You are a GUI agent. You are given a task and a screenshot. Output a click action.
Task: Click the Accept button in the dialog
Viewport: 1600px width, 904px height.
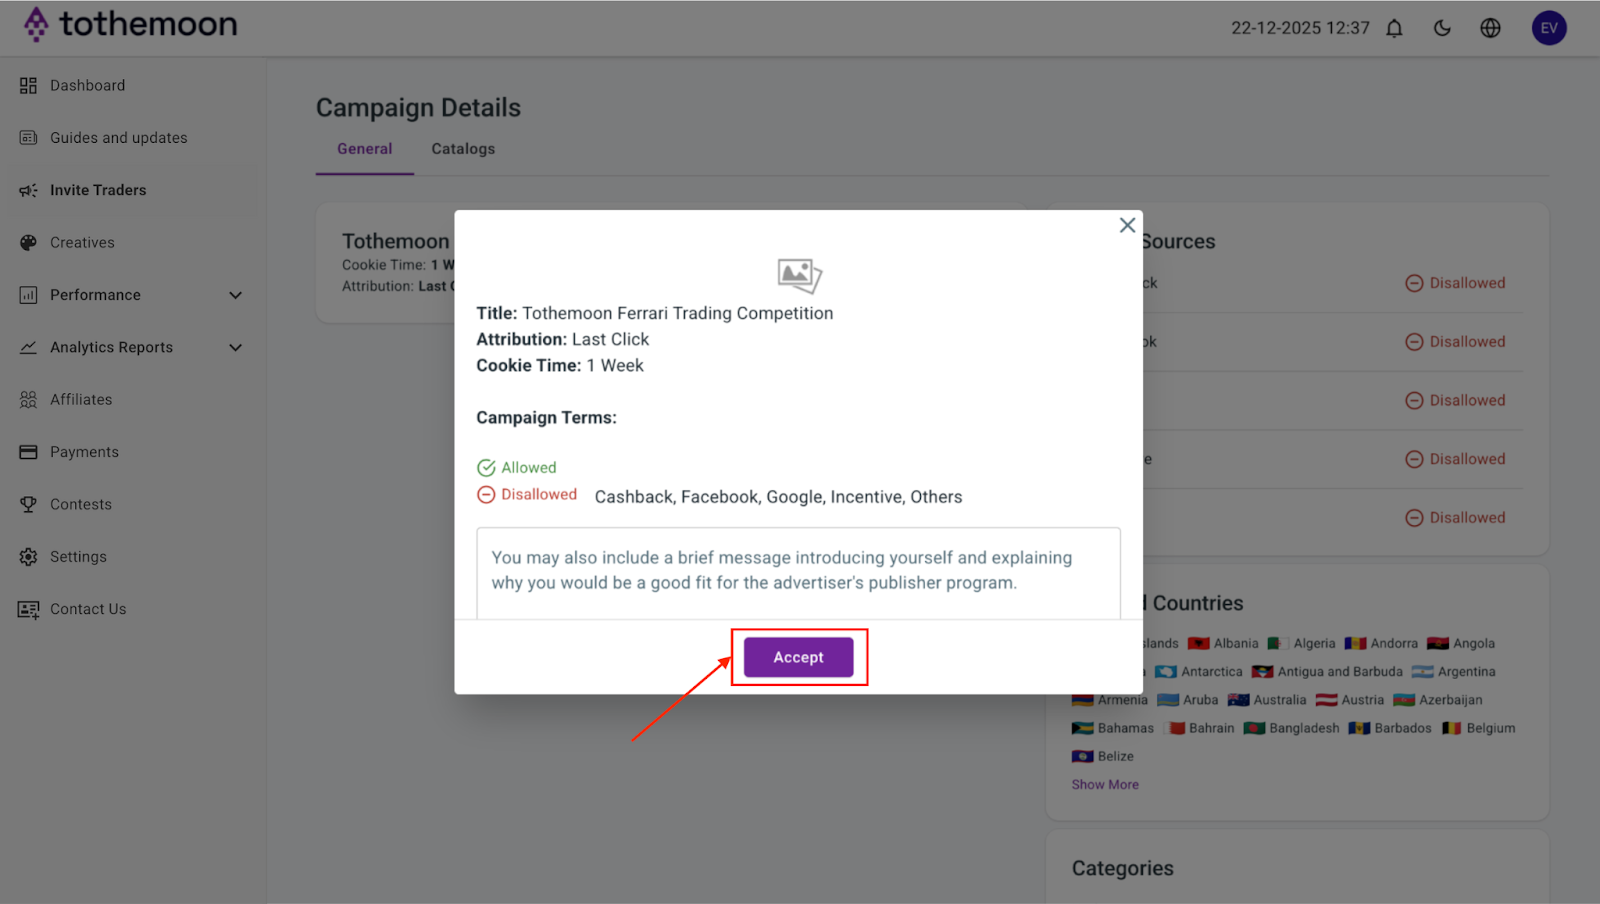(x=798, y=657)
